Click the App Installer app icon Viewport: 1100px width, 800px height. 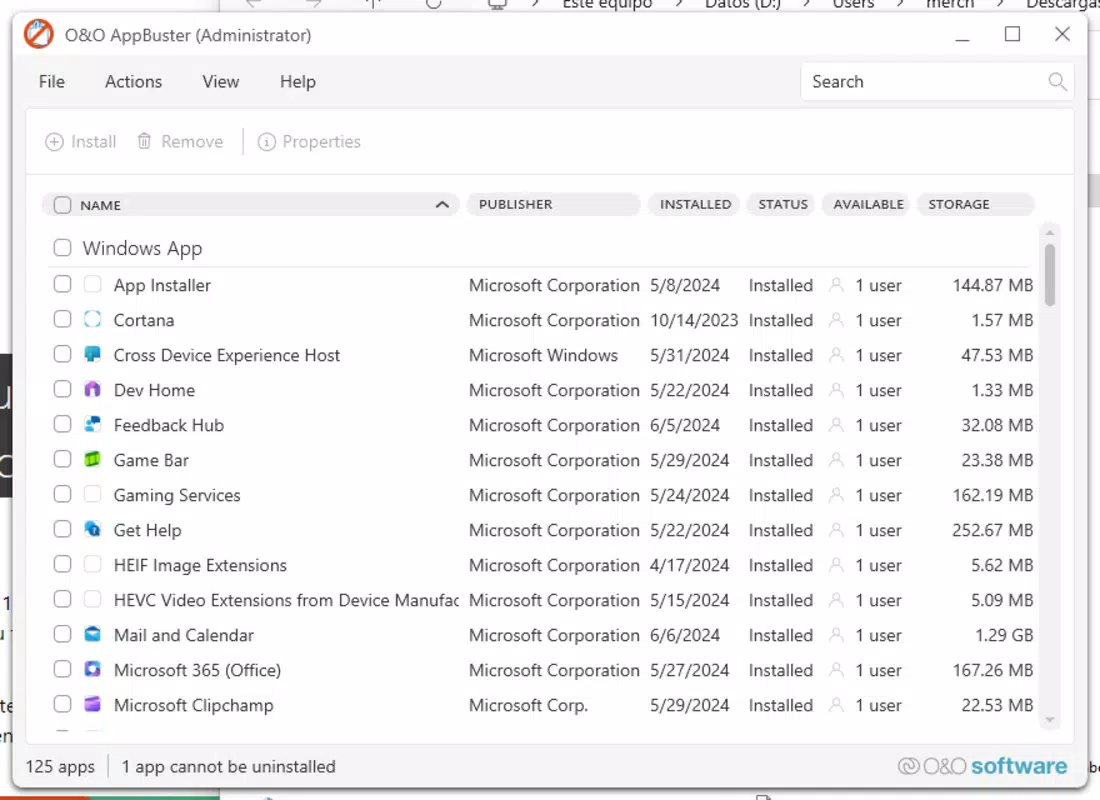(x=93, y=284)
